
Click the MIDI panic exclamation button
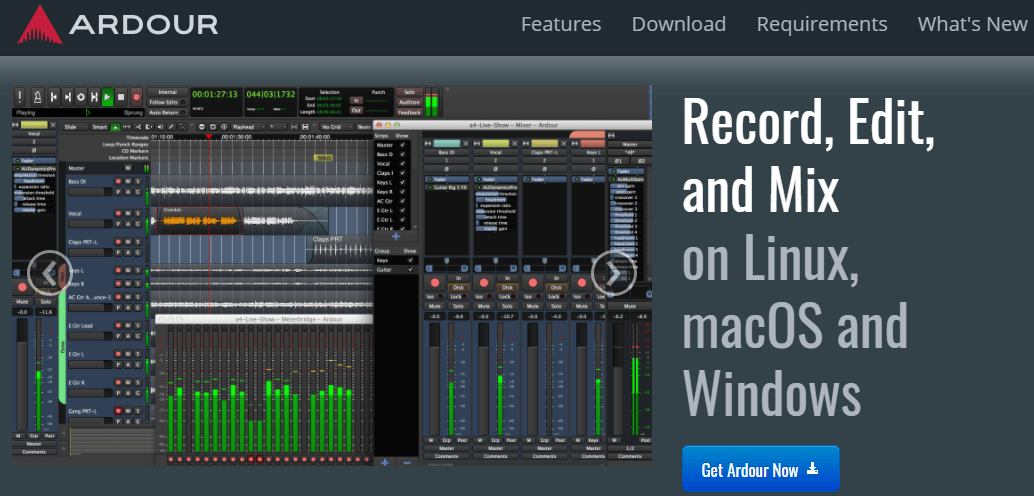coord(20,97)
